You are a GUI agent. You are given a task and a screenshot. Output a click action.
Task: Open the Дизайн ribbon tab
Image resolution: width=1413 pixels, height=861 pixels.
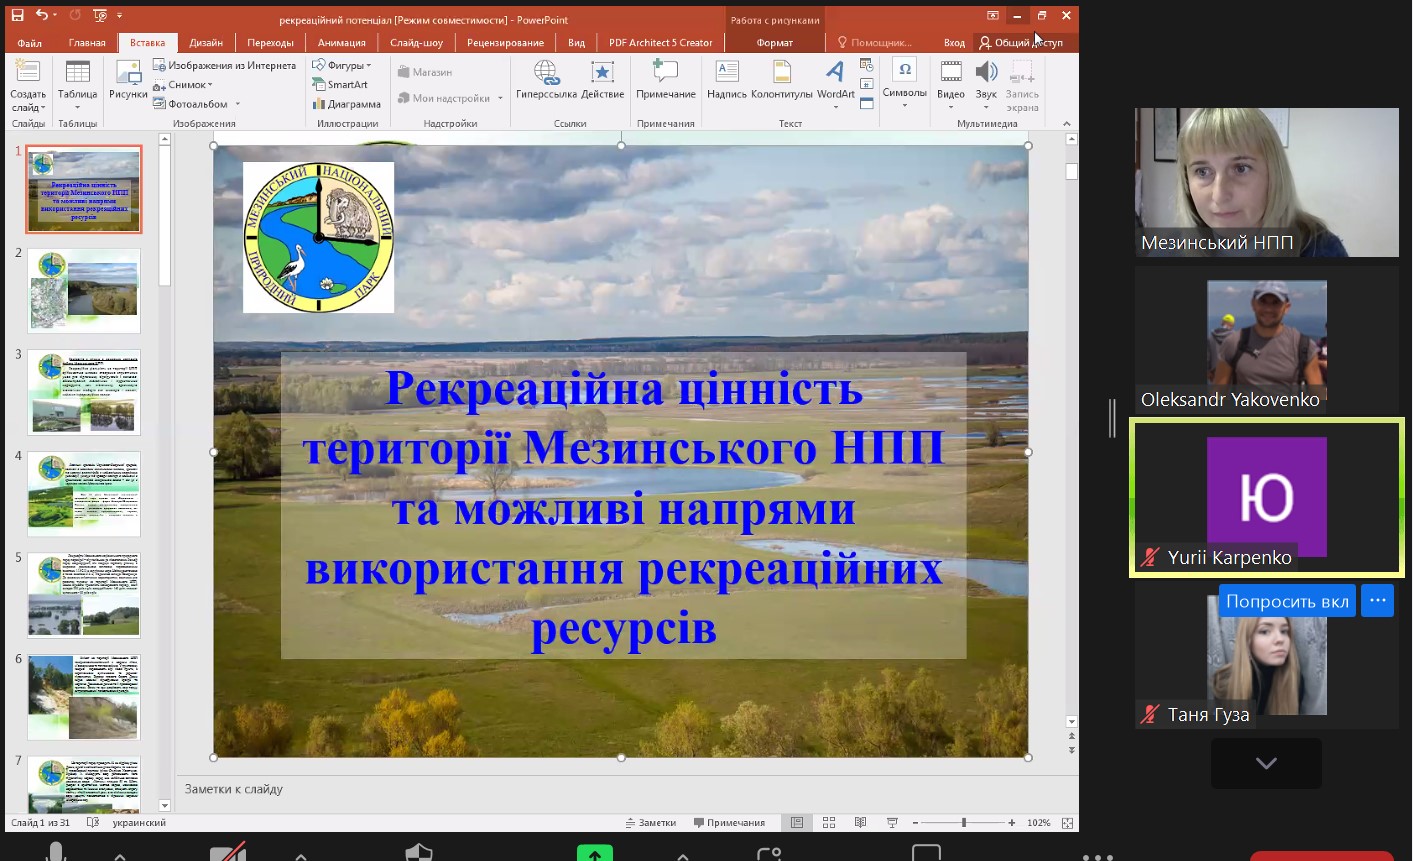tap(206, 43)
